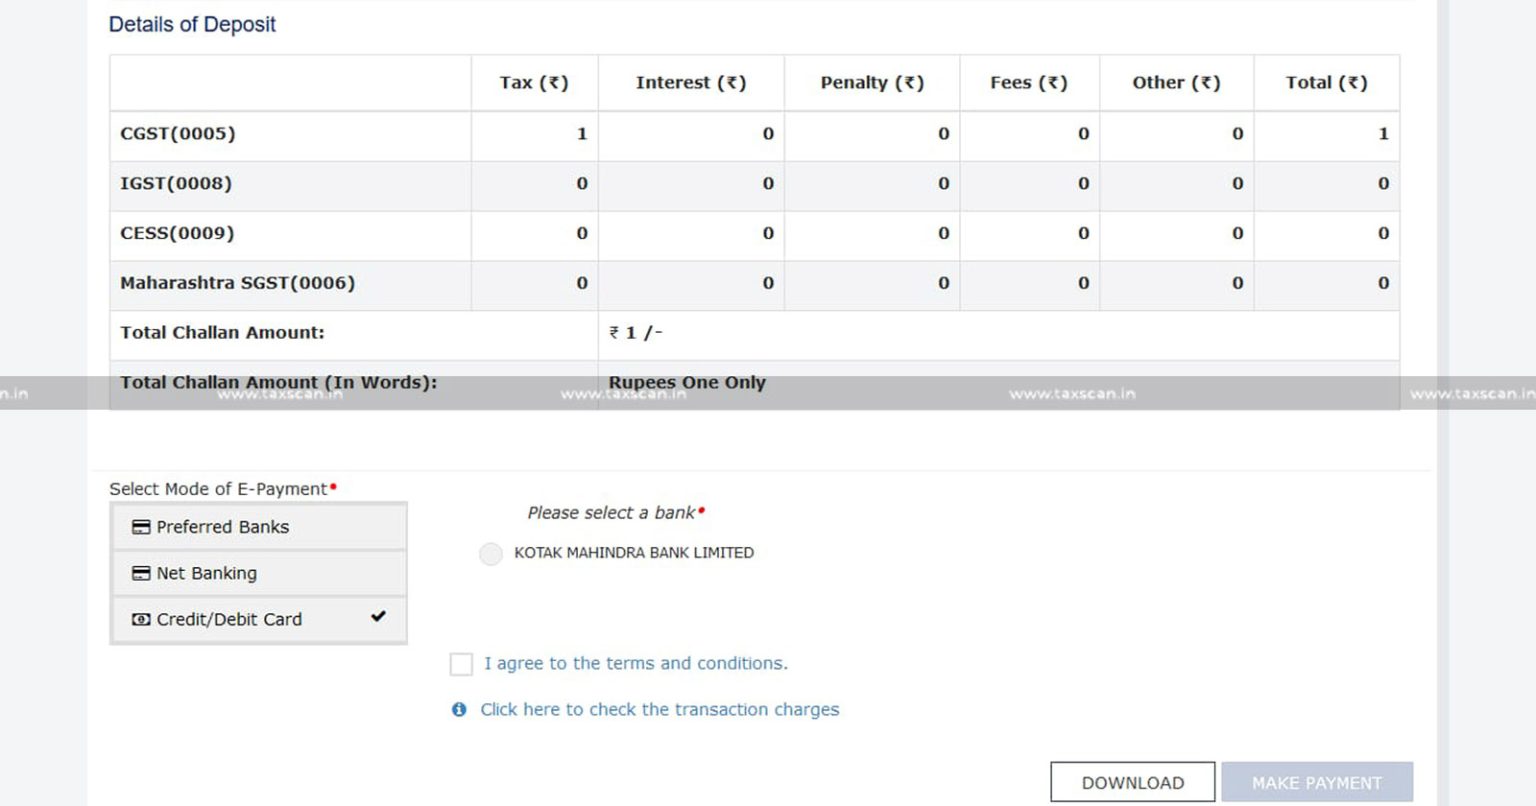Click the info icon before transaction charges
Viewport: 1536px width, 806px height.
click(x=459, y=710)
